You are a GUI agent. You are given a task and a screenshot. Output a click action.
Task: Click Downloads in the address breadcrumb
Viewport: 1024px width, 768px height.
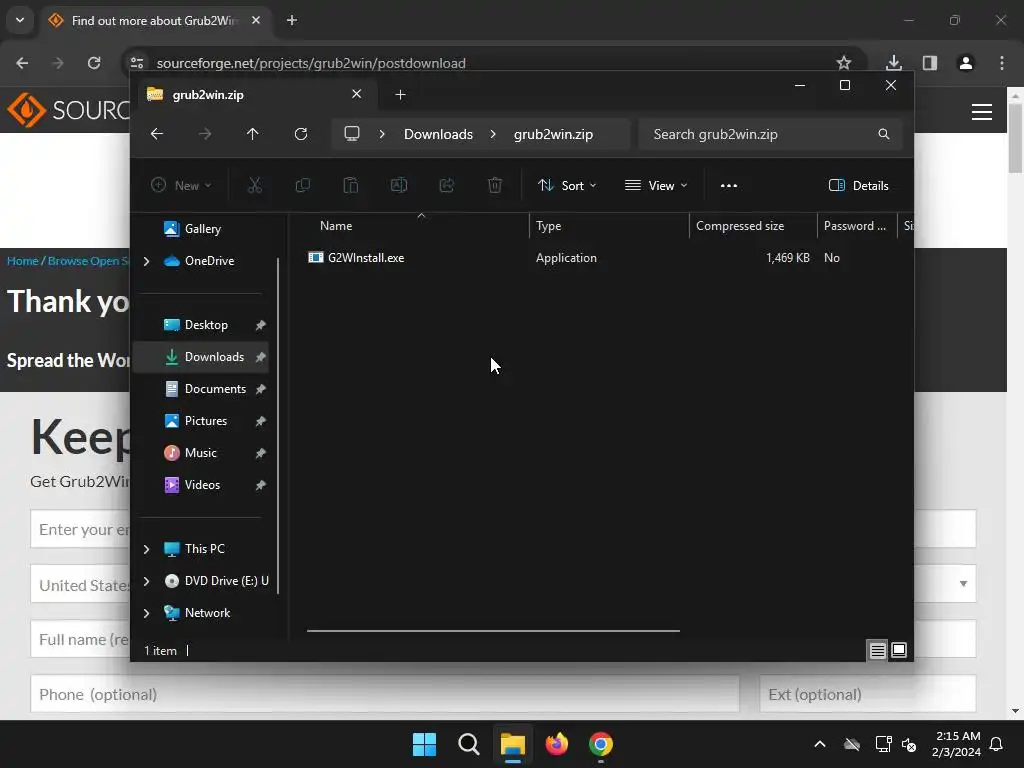[x=438, y=134]
